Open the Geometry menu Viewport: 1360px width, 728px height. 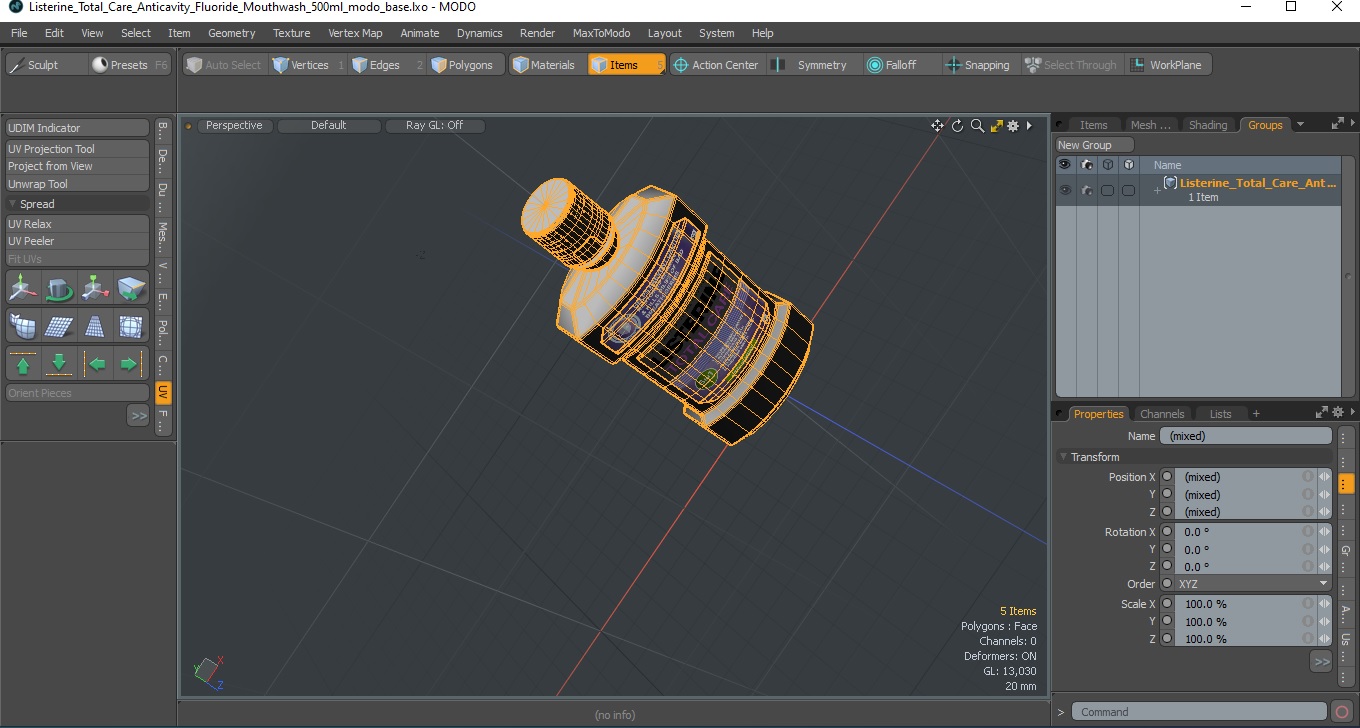click(x=232, y=33)
